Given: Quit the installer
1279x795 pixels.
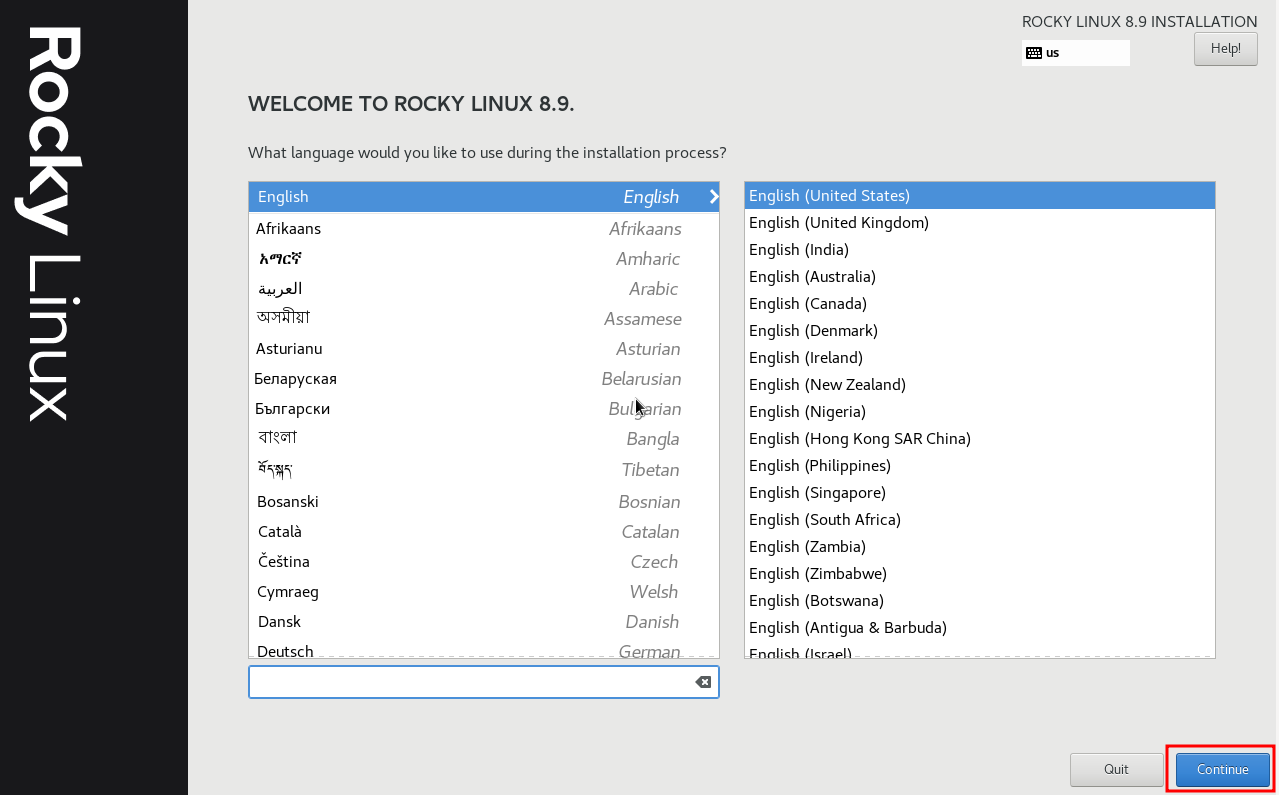Looking at the screenshot, I should pyautogui.click(x=1116, y=769).
